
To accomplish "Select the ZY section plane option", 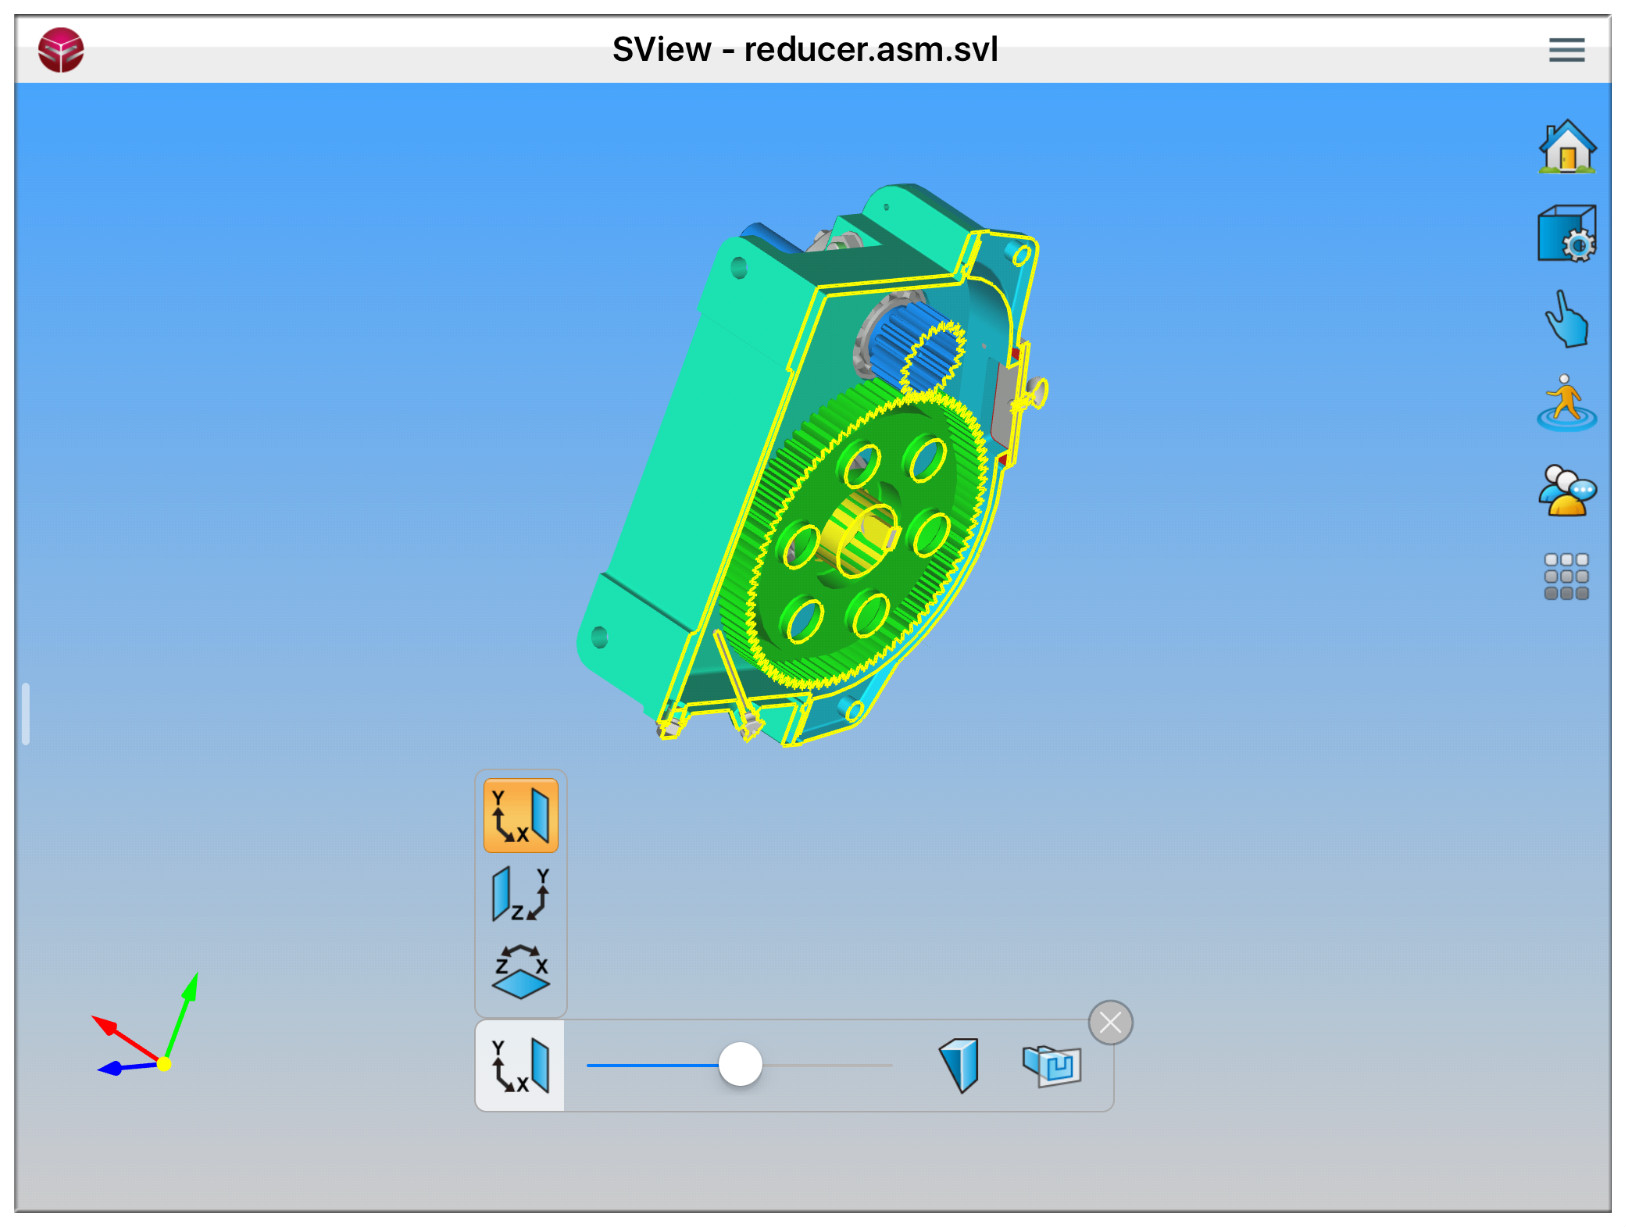I will coord(521,894).
